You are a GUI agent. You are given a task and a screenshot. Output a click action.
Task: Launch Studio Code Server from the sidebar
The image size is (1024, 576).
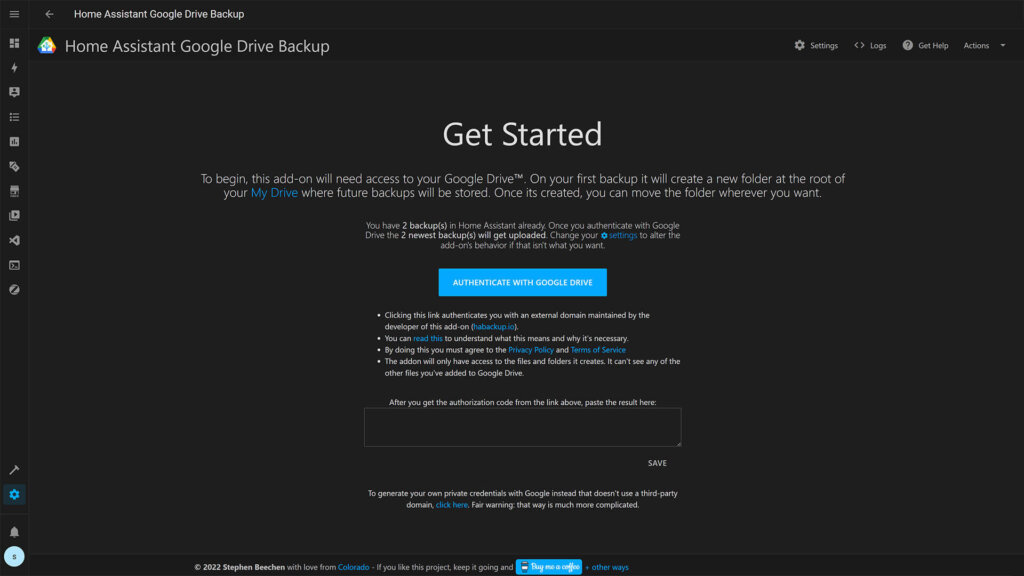tap(14, 238)
